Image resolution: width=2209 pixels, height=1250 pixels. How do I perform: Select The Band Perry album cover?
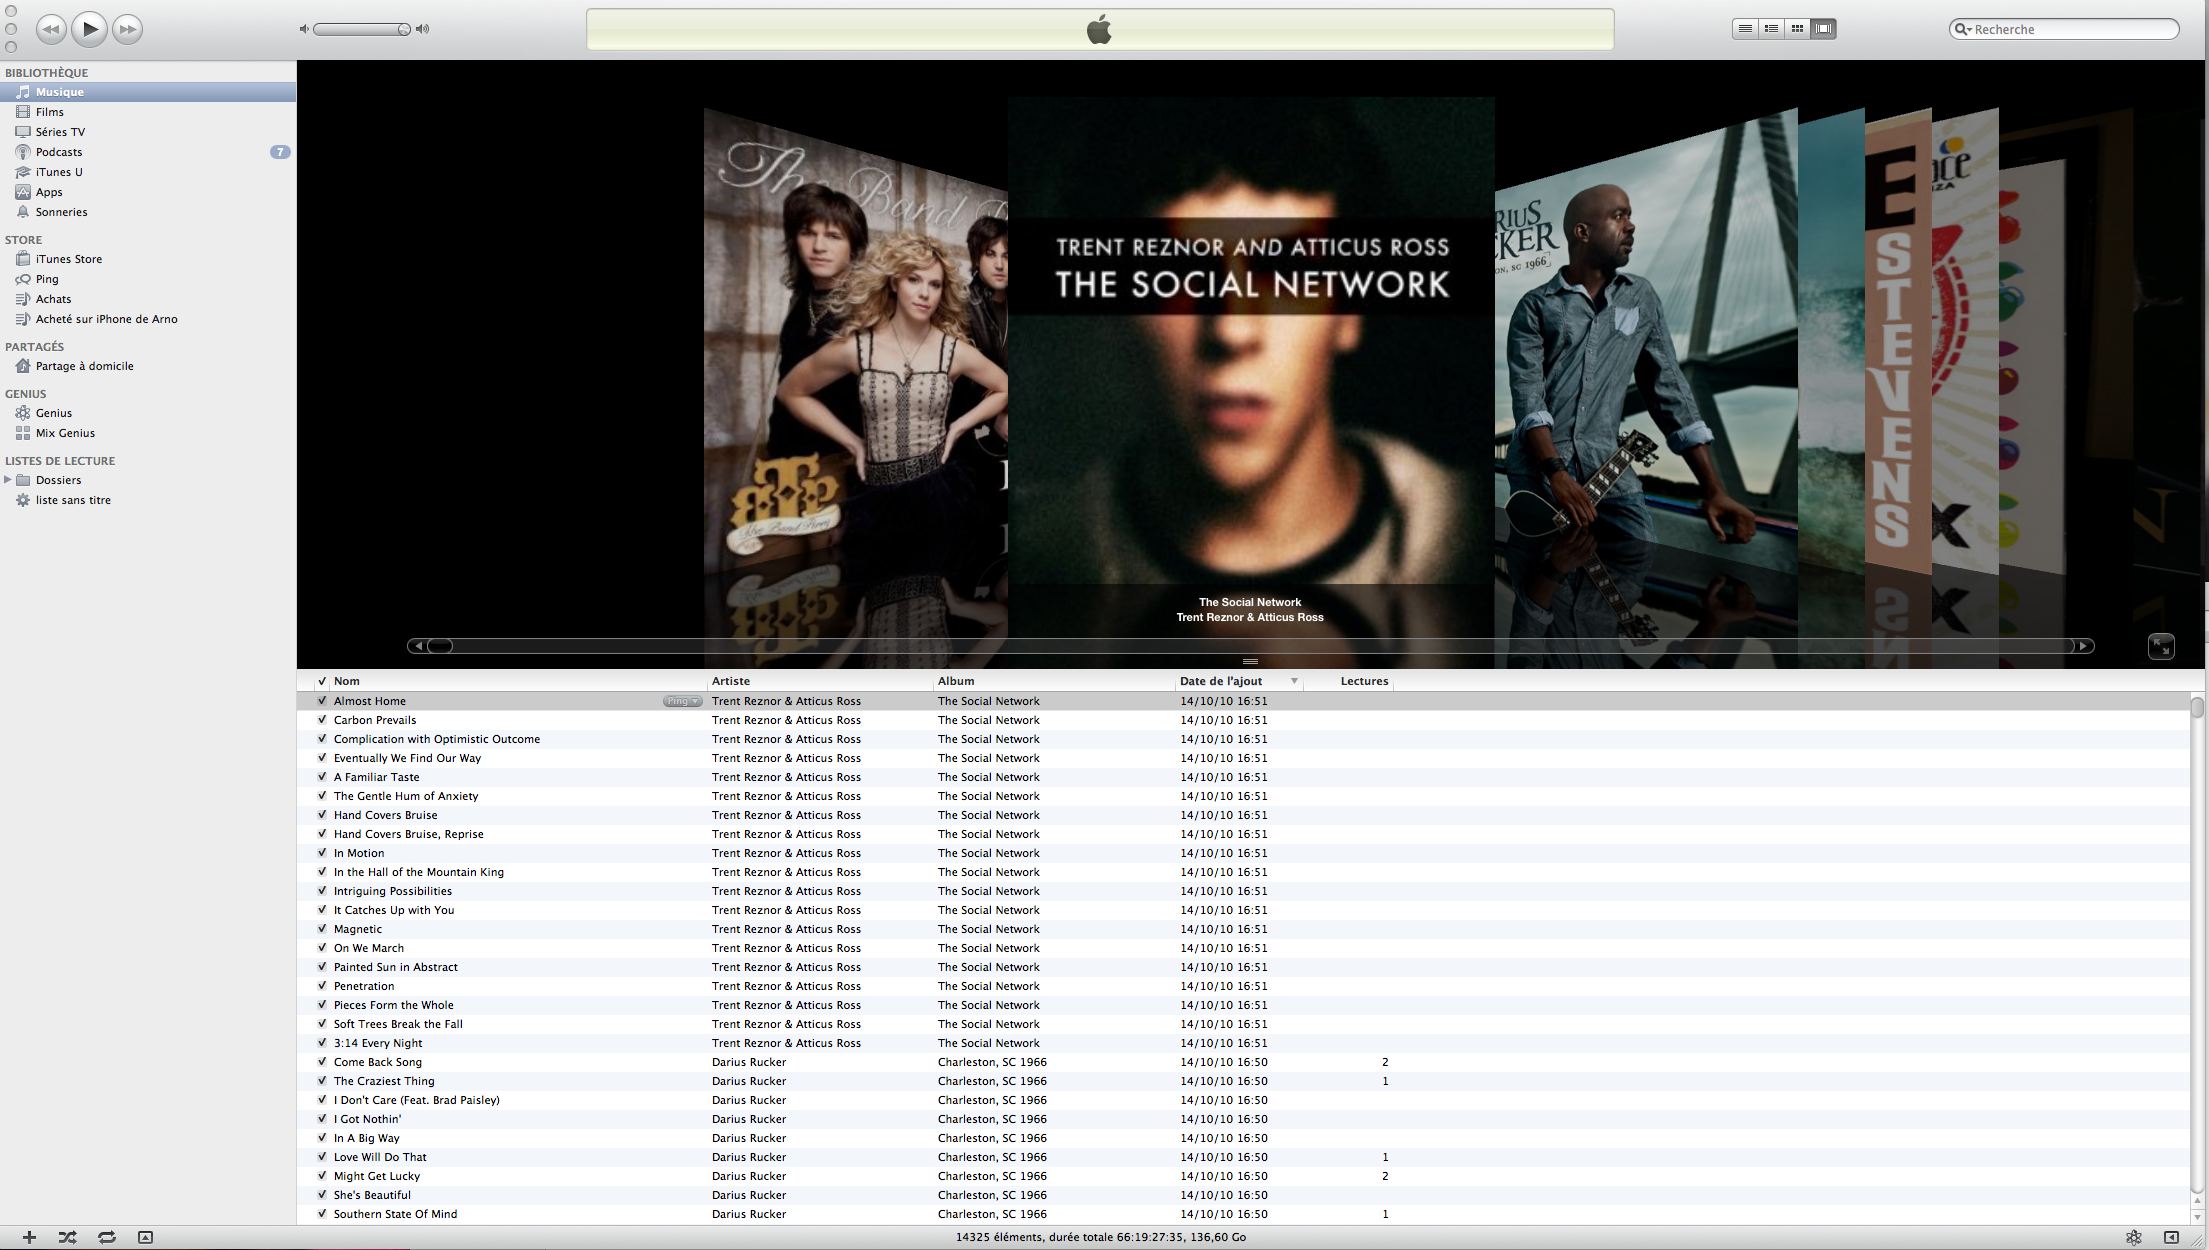click(x=855, y=340)
